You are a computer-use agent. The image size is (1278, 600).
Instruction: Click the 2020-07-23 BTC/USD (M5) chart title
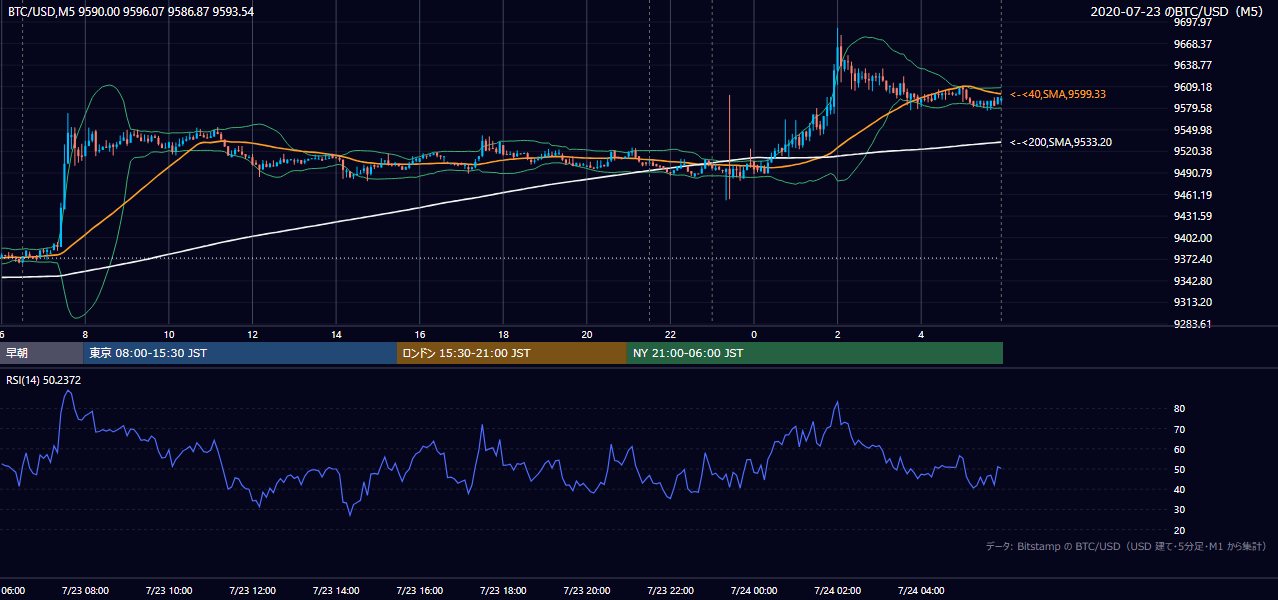(x=1178, y=11)
